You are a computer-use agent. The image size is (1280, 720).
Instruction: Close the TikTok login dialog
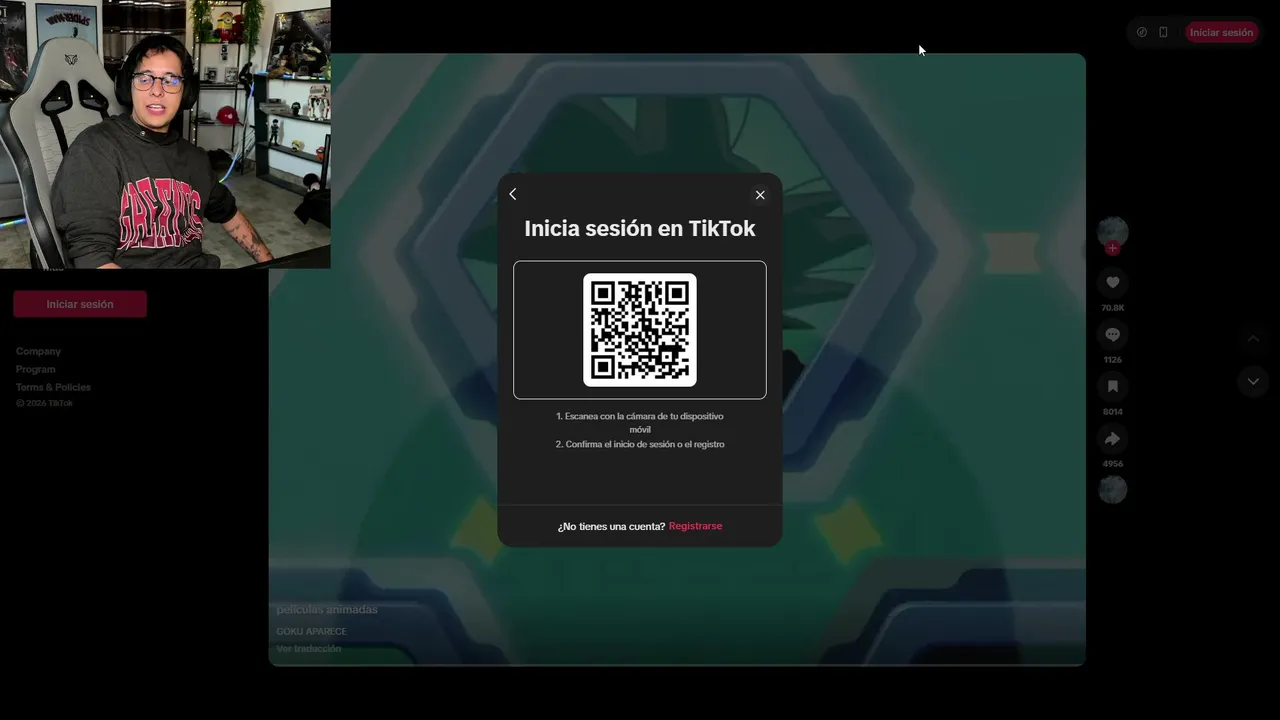[x=760, y=195]
